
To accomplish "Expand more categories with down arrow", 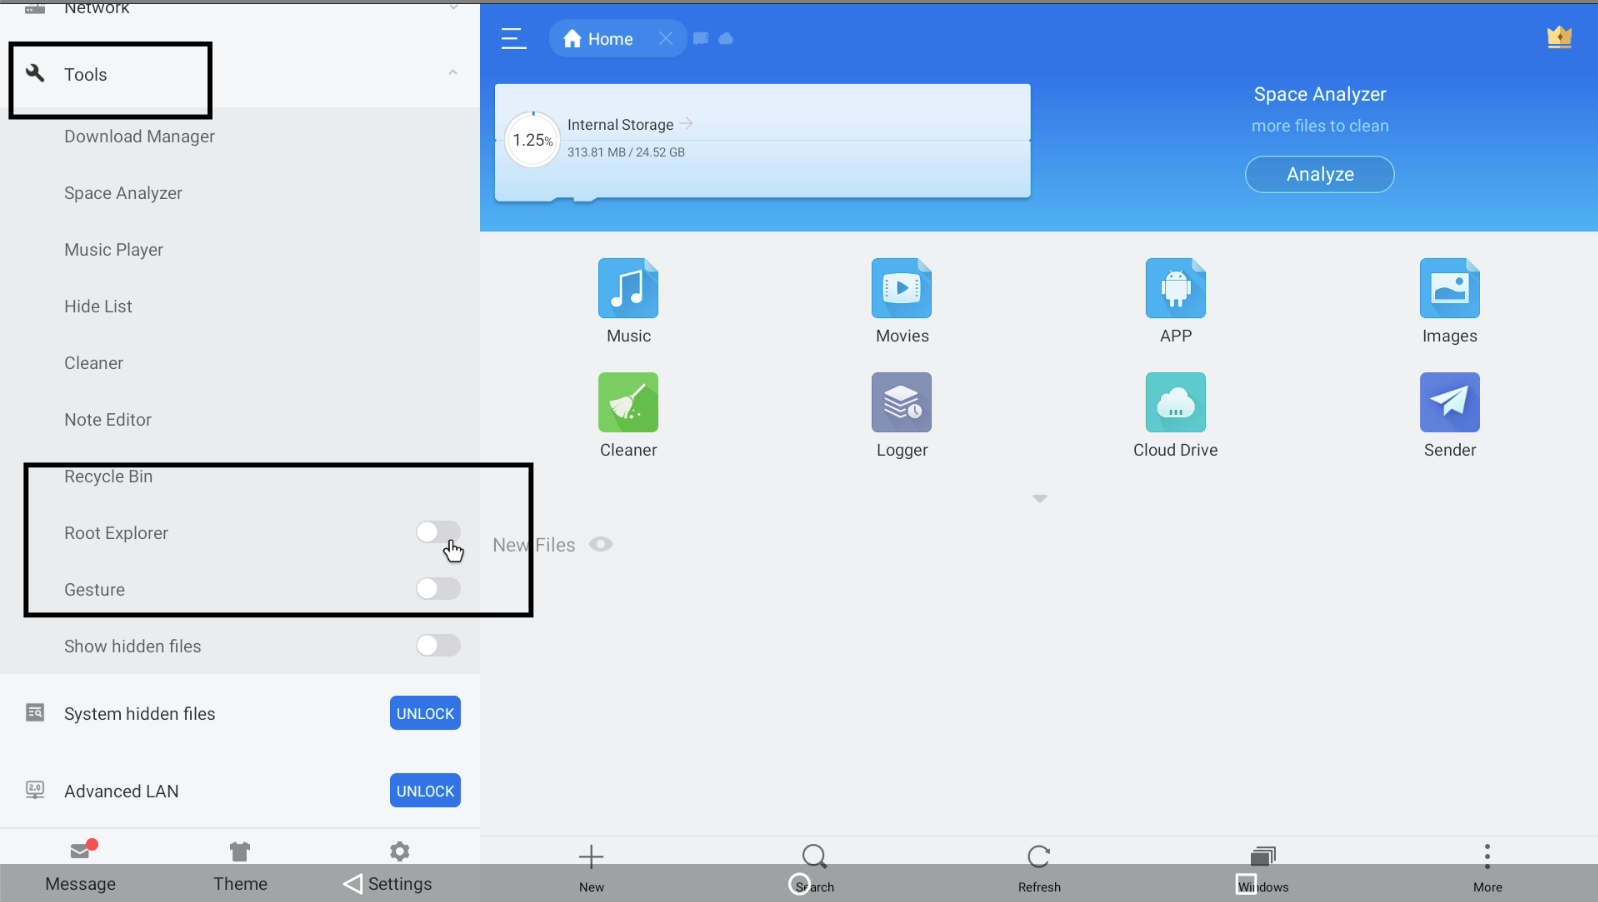I will tap(1039, 498).
